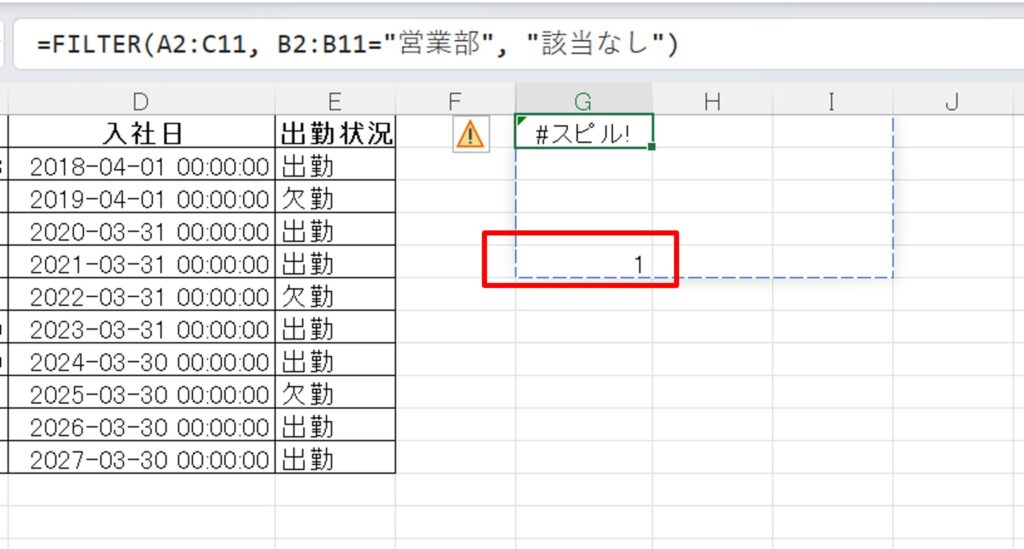Image resolution: width=1024 pixels, height=549 pixels.
Task: Select cell with date 2026-03-30 00:00:00
Action: pyautogui.click(x=141, y=426)
